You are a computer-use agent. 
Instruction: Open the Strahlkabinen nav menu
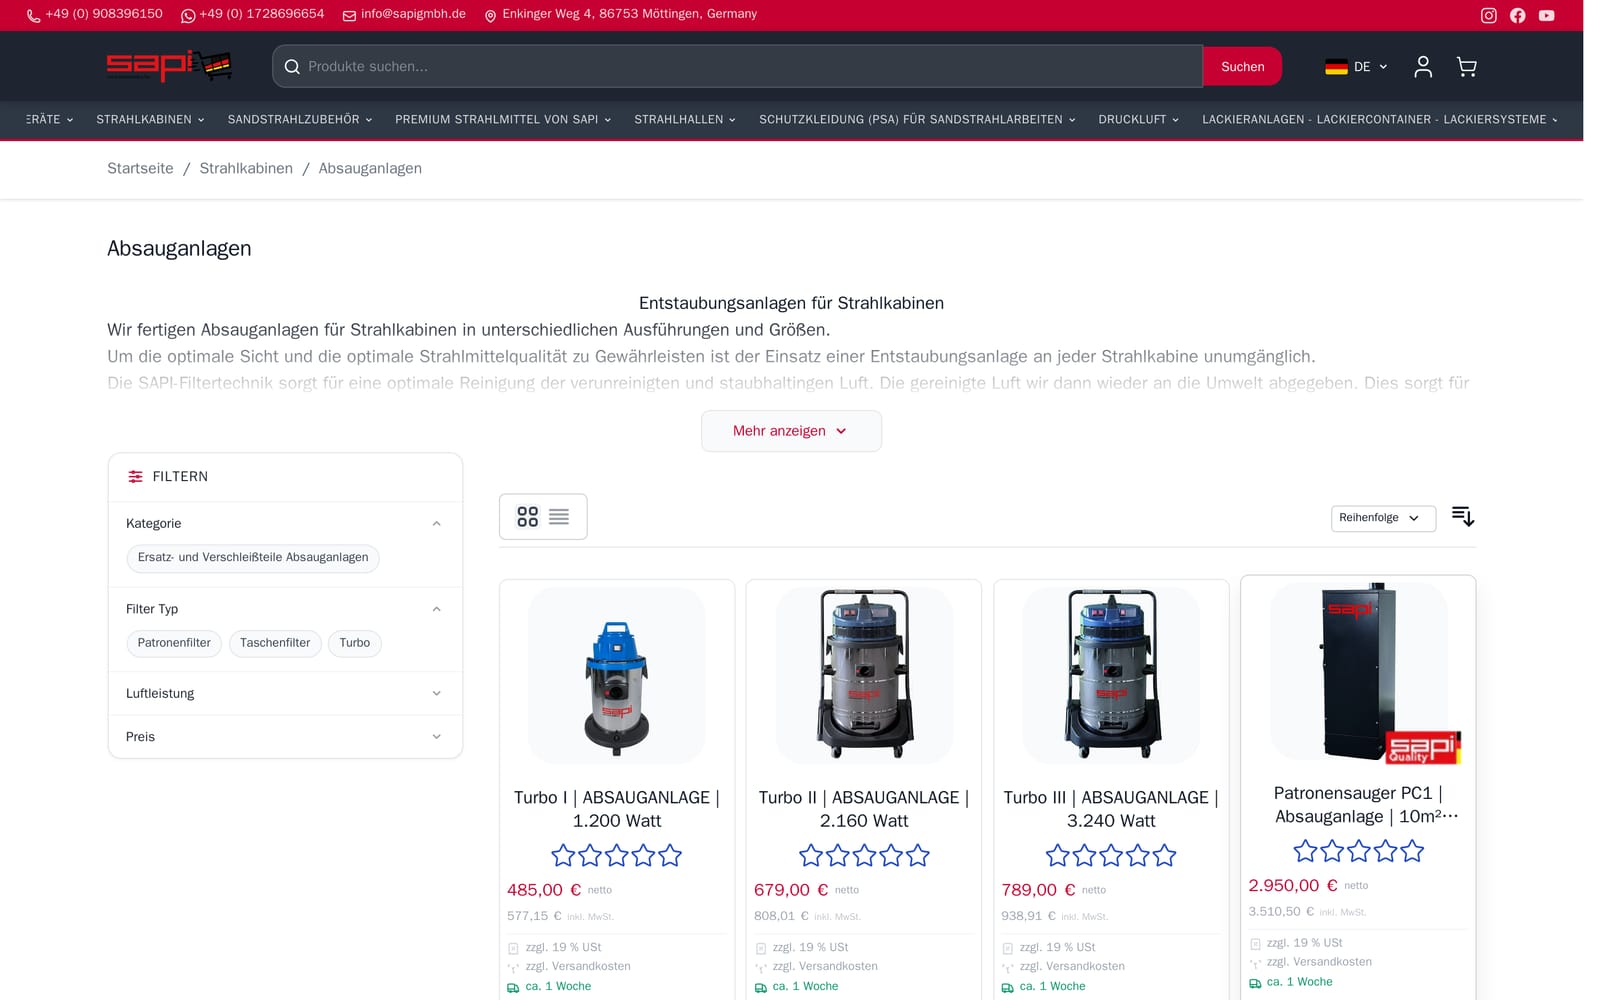150,119
